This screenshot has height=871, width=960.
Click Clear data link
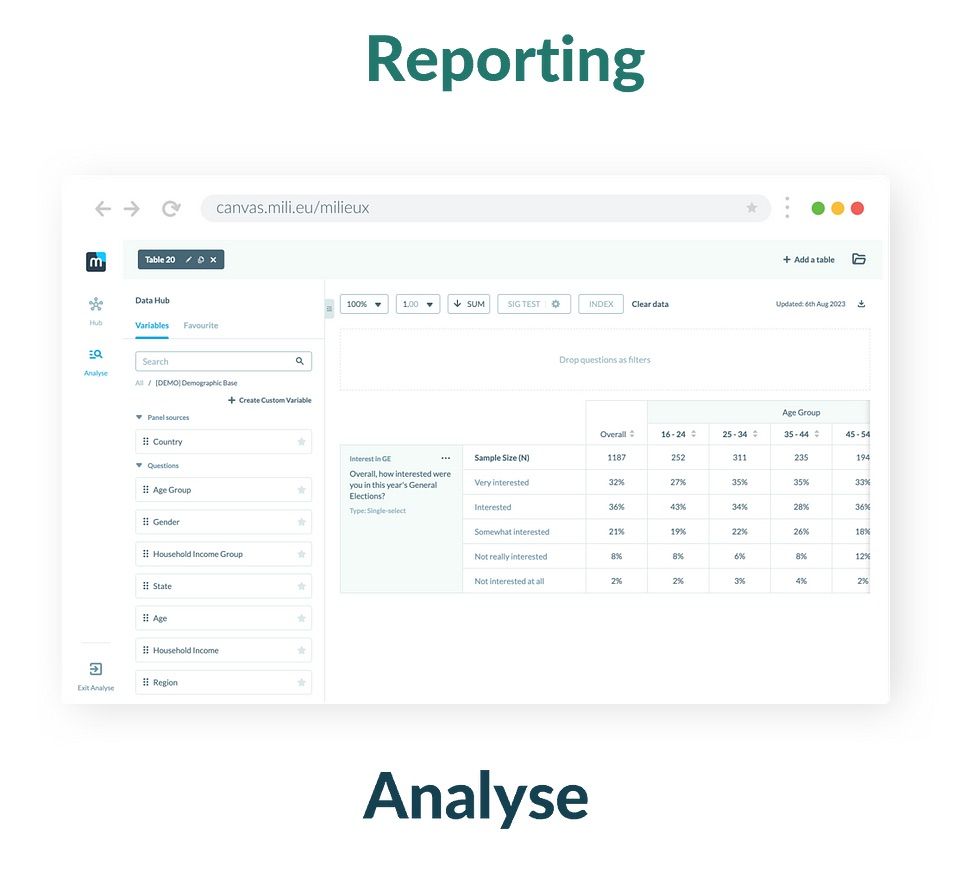pos(650,304)
